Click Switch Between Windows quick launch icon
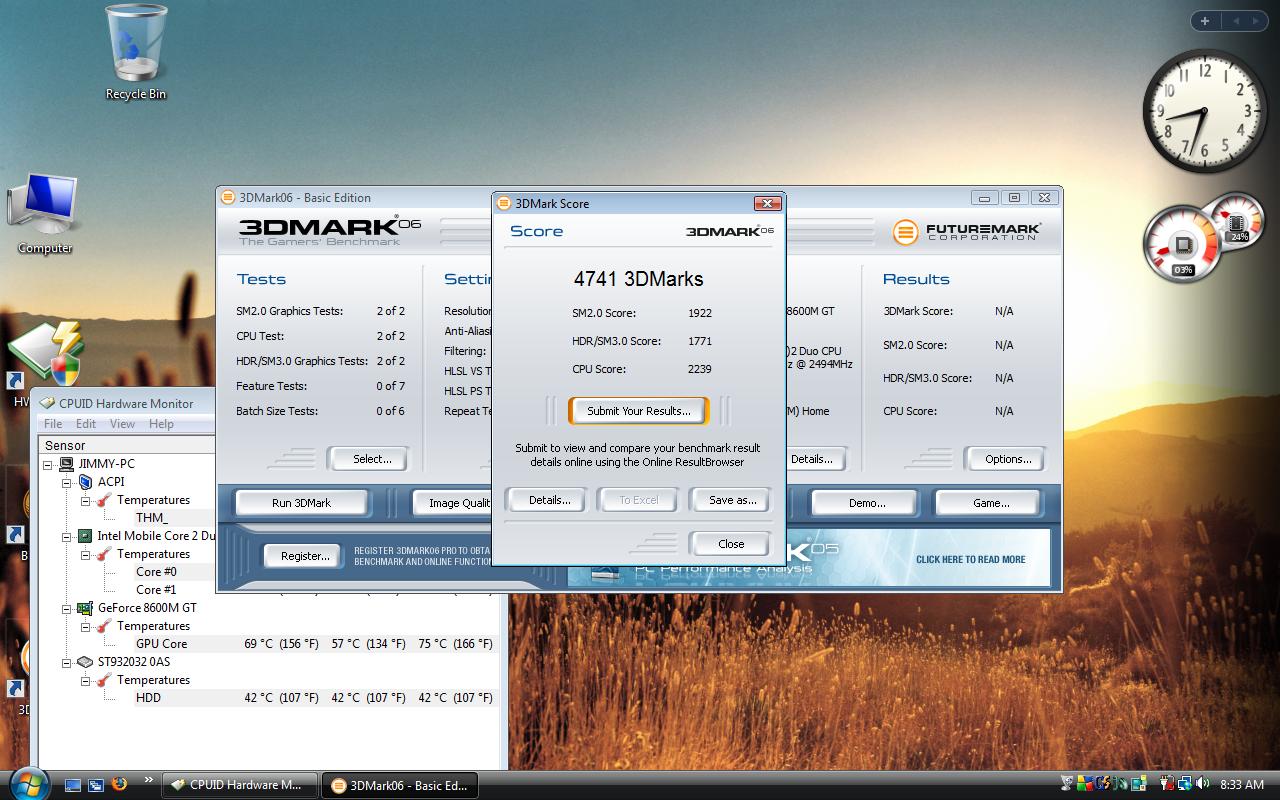 96,785
